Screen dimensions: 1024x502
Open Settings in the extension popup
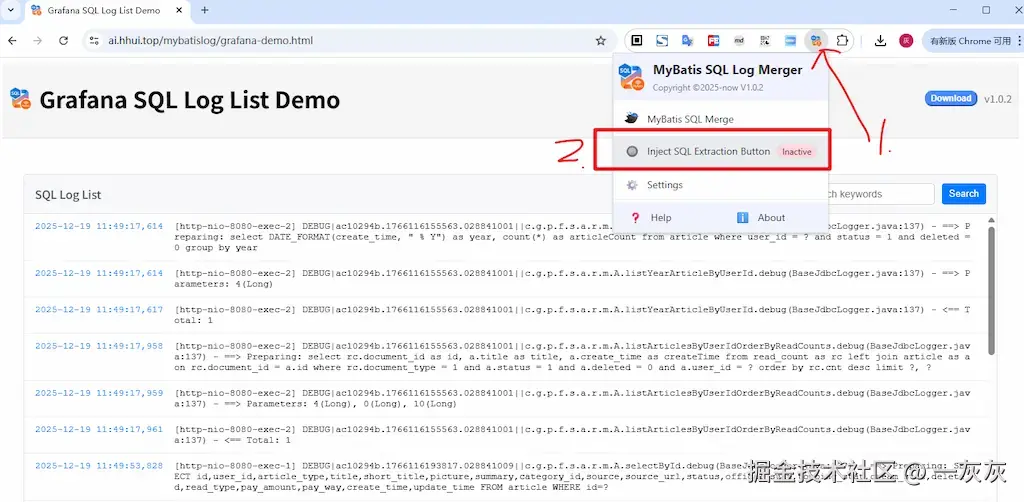pos(721,185)
